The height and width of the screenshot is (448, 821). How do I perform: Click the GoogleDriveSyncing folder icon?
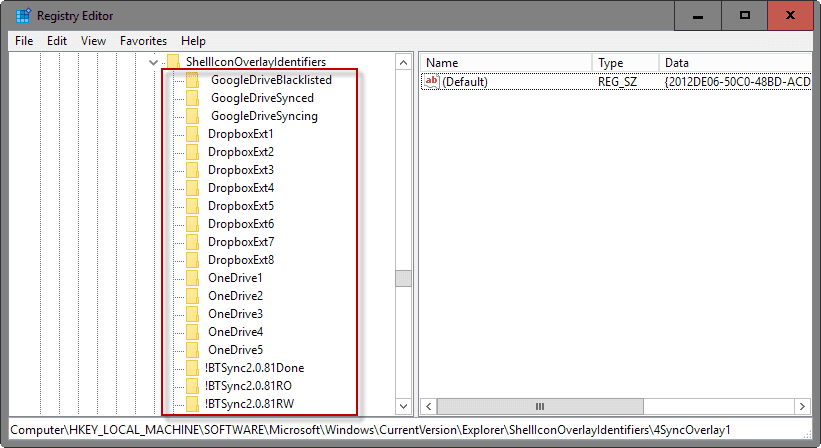click(x=192, y=116)
